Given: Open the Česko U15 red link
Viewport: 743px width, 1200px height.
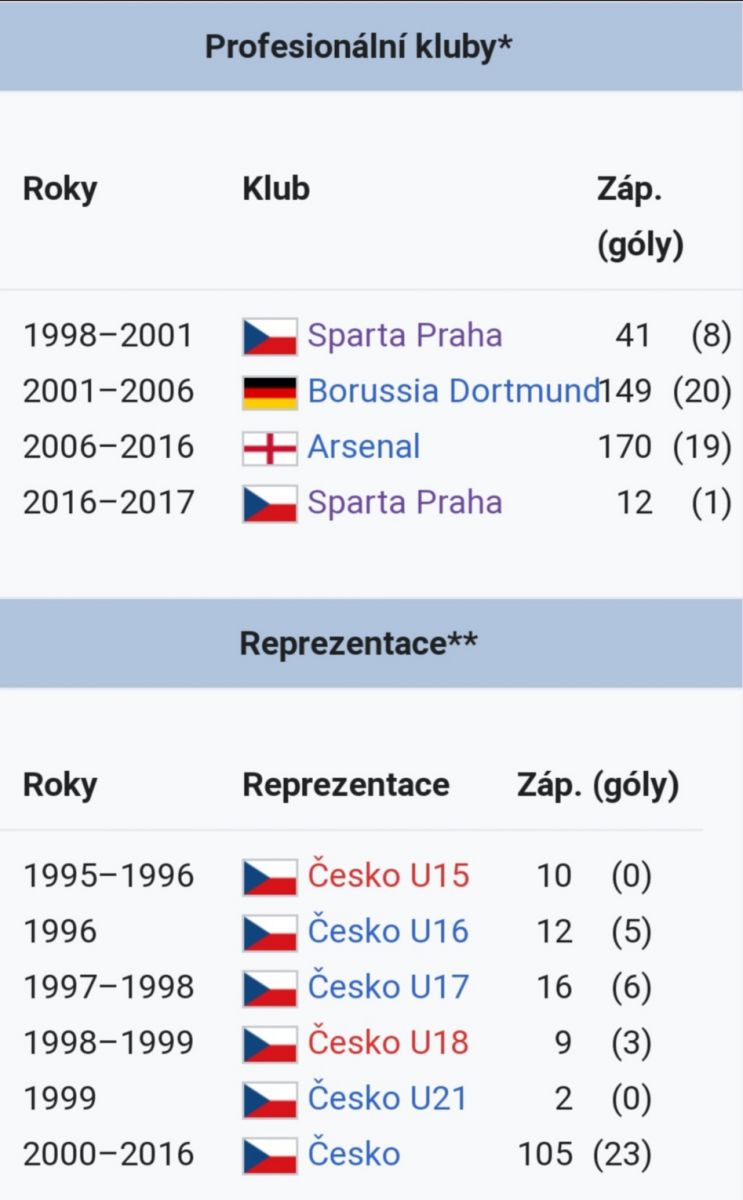Looking at the screenshot, I should (388, 876).
